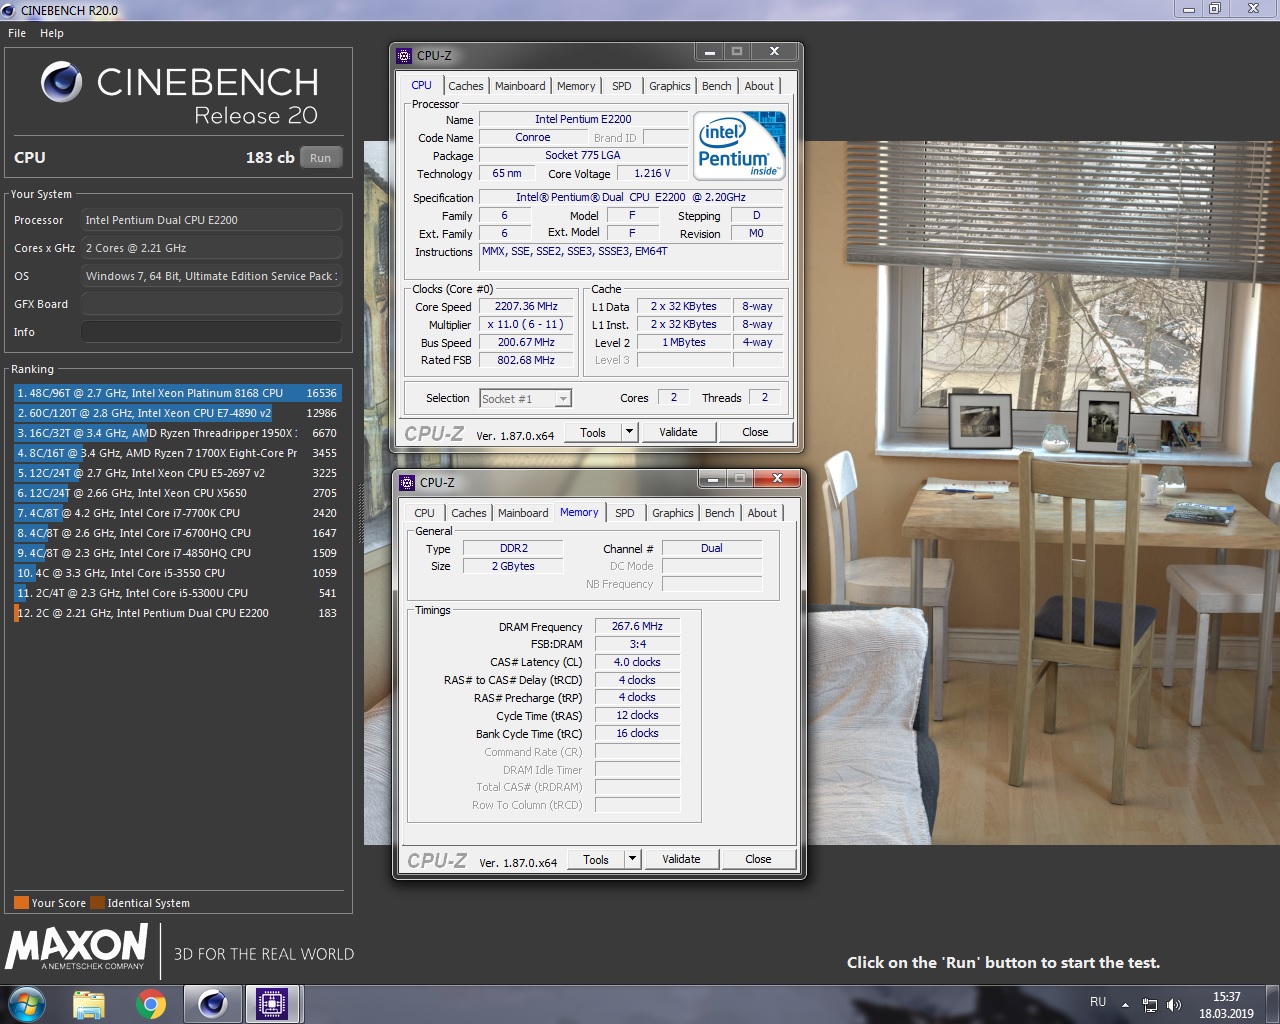Click Close button in upper CPU-Z

click(755, 432)
